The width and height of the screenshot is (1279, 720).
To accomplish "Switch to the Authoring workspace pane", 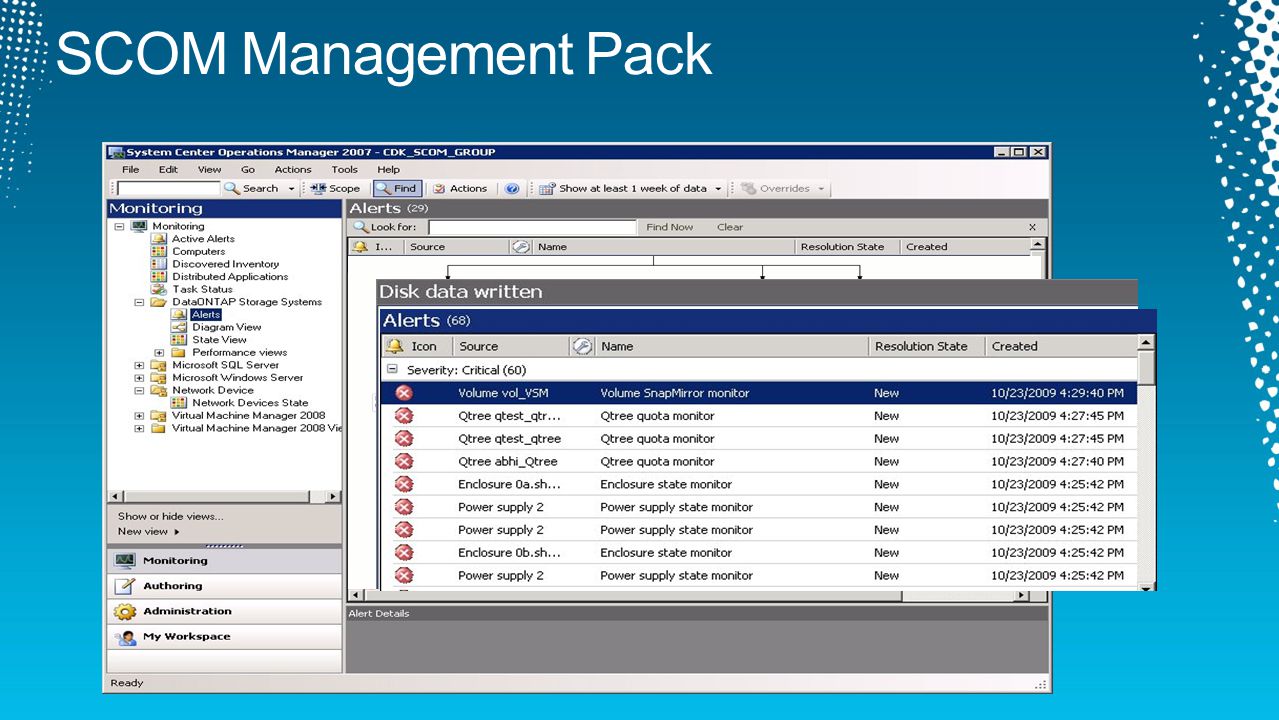I will click(224, 586).
